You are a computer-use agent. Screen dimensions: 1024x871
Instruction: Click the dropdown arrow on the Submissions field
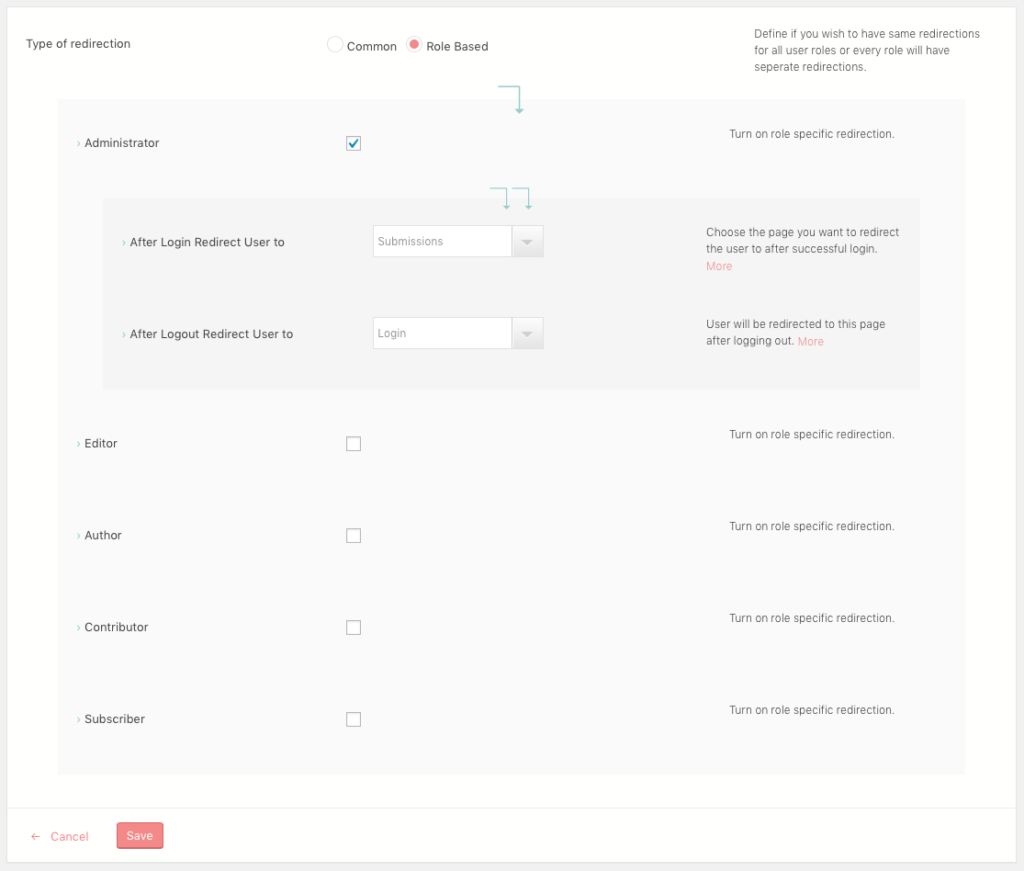click(x=527, y=241)
